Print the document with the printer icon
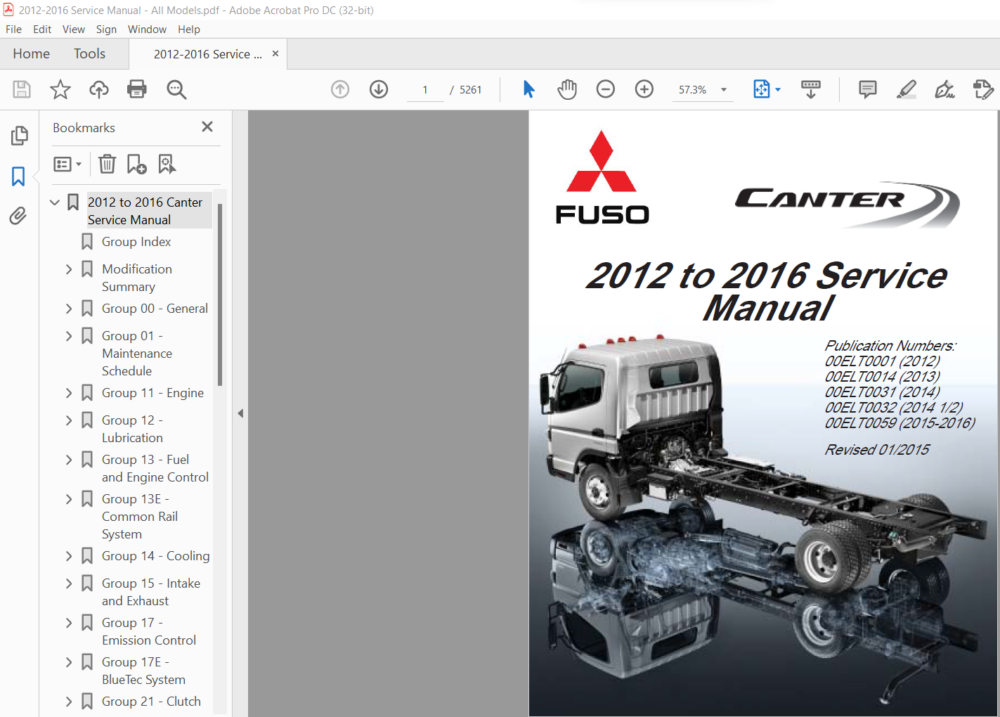Screen dimensions: 1000x717 [x=136, y=89]
